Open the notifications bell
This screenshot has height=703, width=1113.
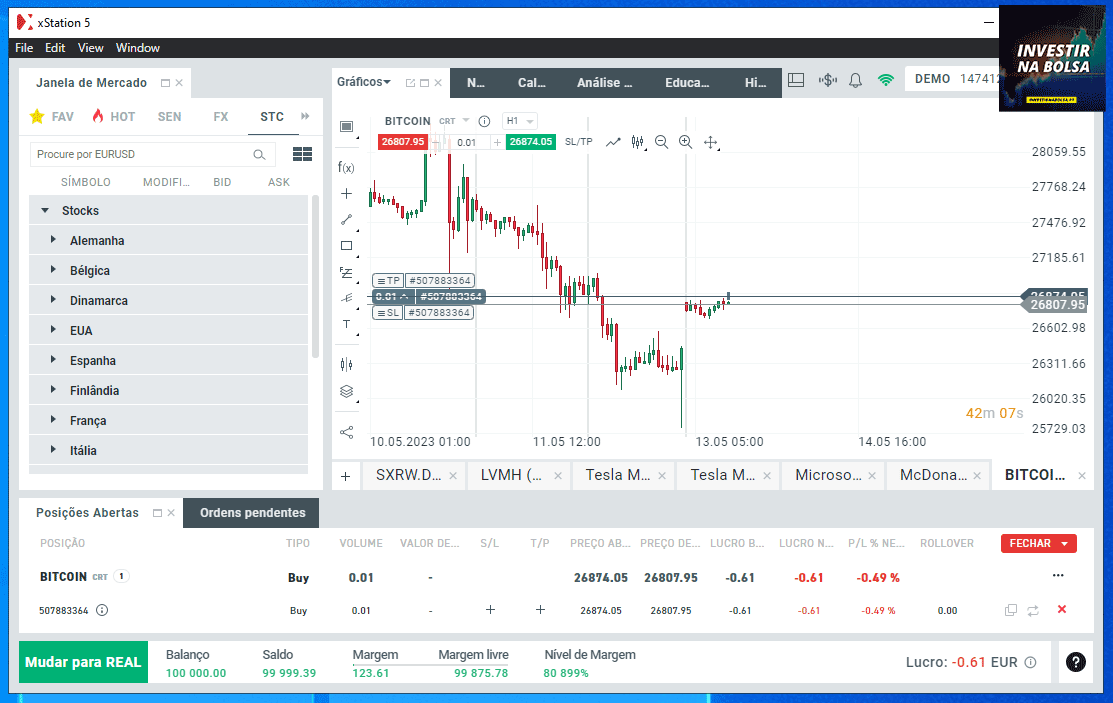point(855,80)
